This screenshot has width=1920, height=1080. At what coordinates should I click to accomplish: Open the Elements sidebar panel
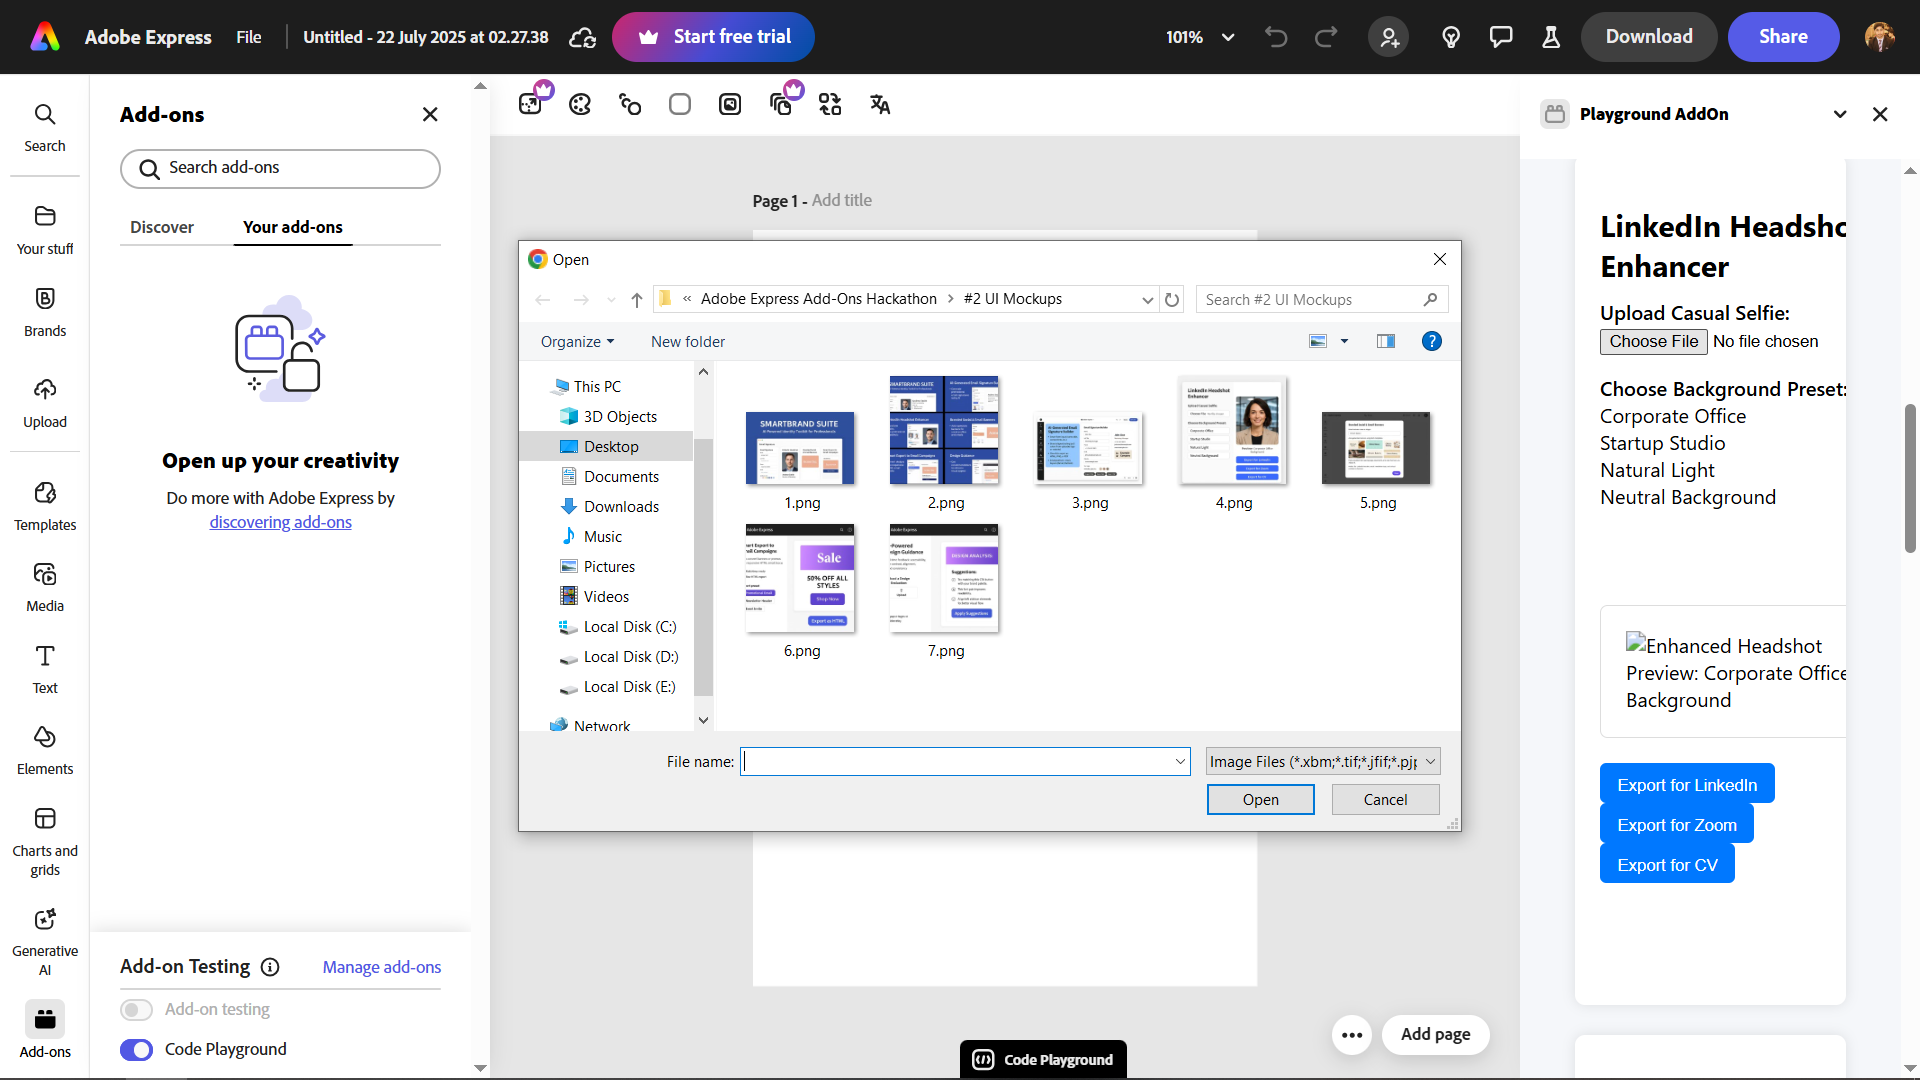45,749
